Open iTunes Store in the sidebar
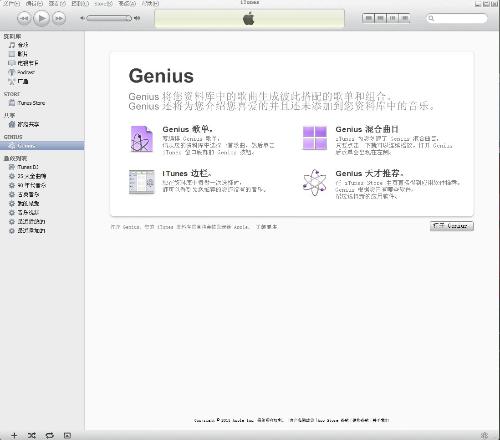The width and height of the screenshot is (500, 440). click(27, 103)
